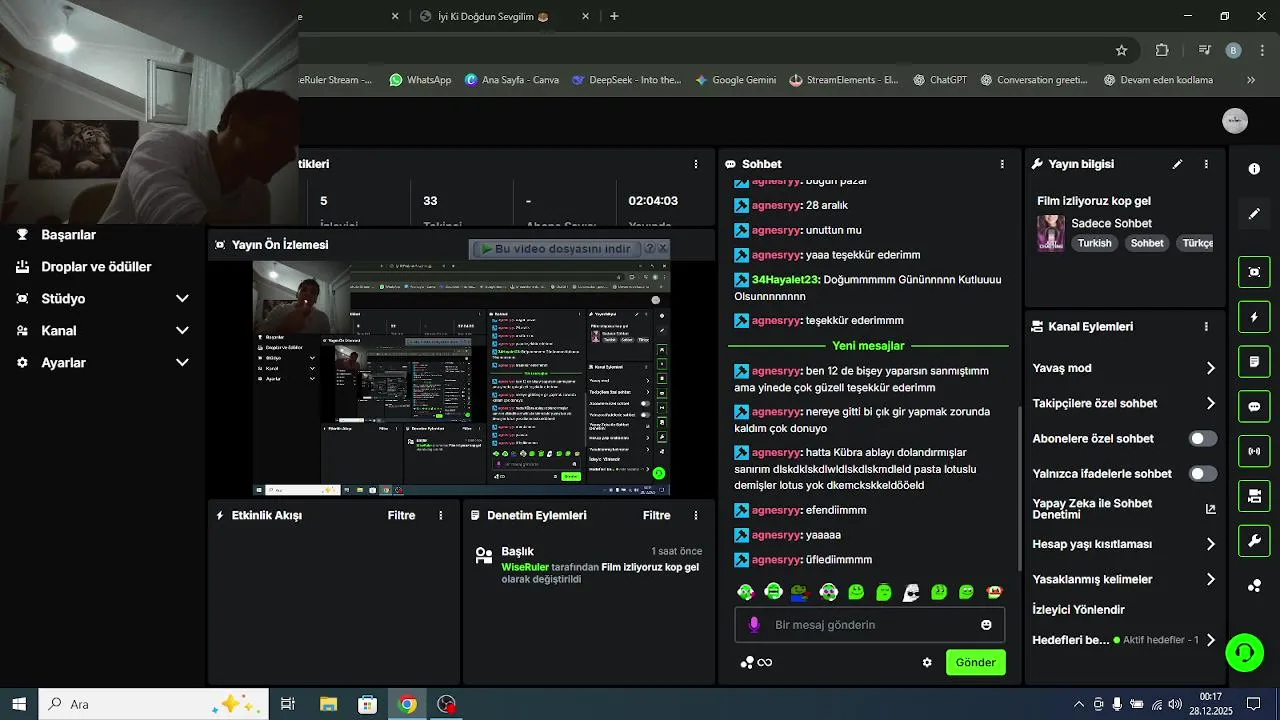The image size is (1280, 720).
Task: Click the help question mark on download overlay
Action: click(649, 248)
